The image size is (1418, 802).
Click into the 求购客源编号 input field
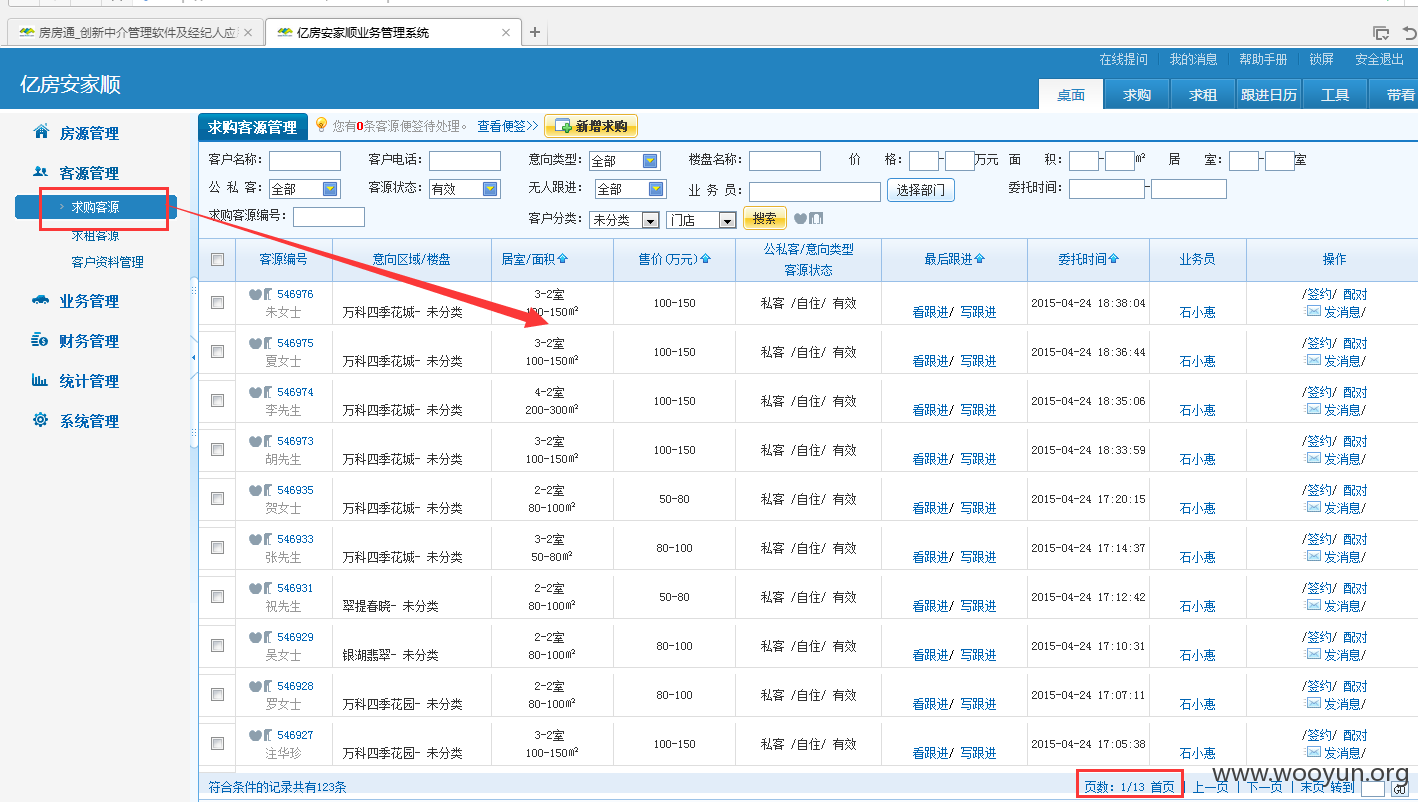pos(329,217)
